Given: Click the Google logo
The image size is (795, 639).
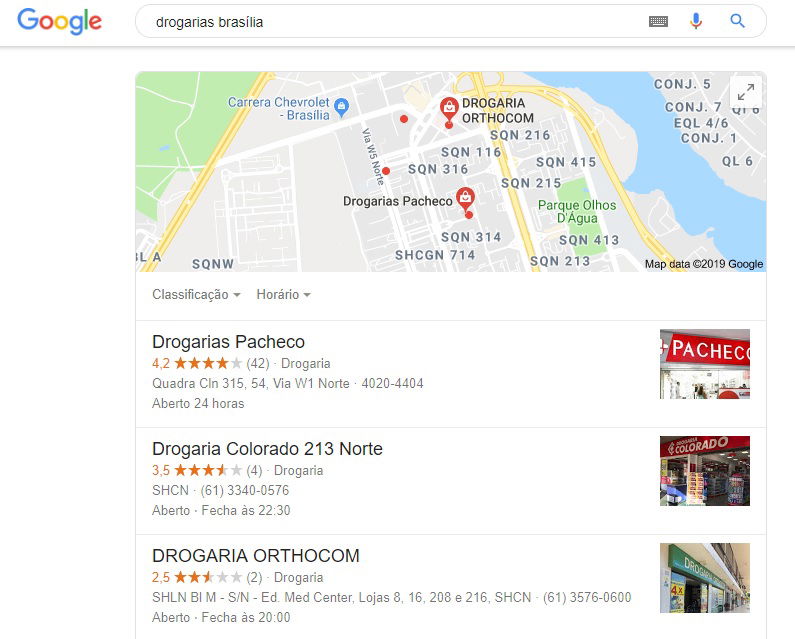Looking at the screenshot, I should click(59, 21).
